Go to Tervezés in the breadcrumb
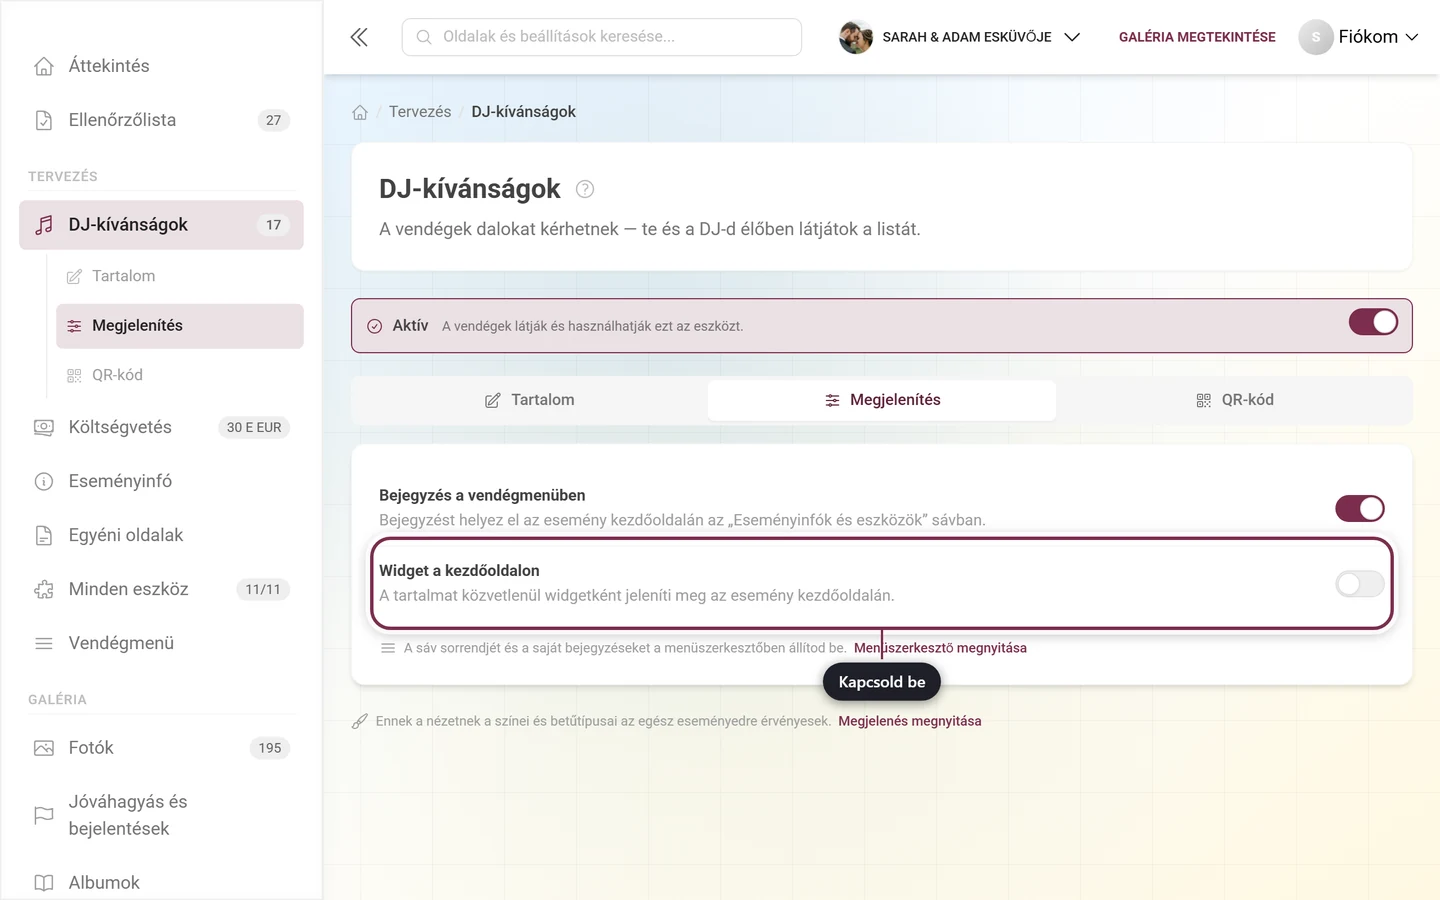Screen dimensions: 1440x900 (x=420, y=112)
